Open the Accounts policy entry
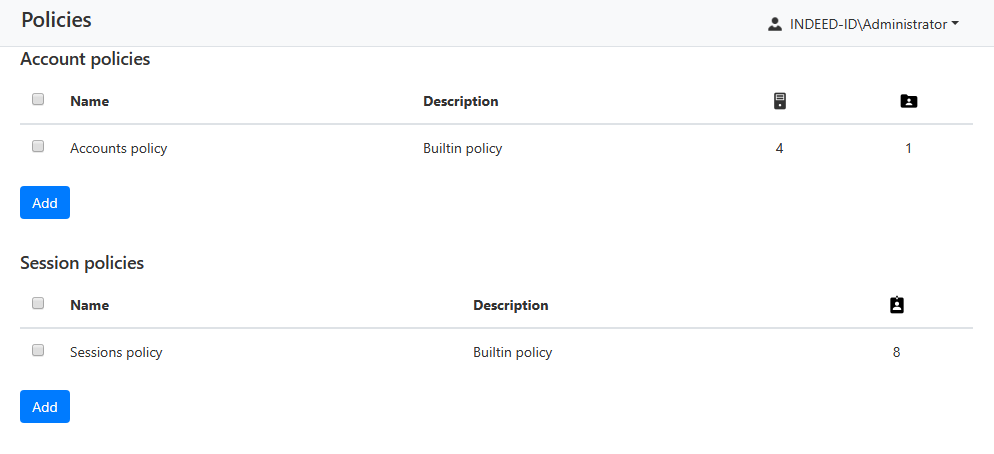Screen dimensions: 994x454 pos(118,148)
